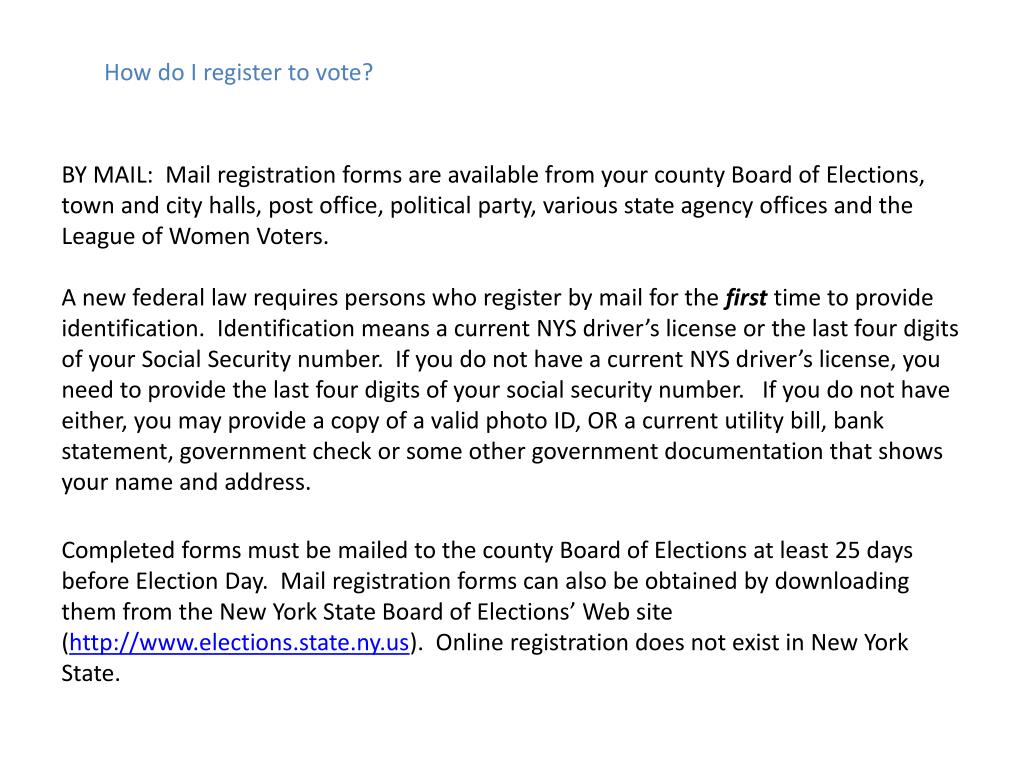Click the text "at least 25 days"
Screen dimensions: 1024x768
point(832,550)
